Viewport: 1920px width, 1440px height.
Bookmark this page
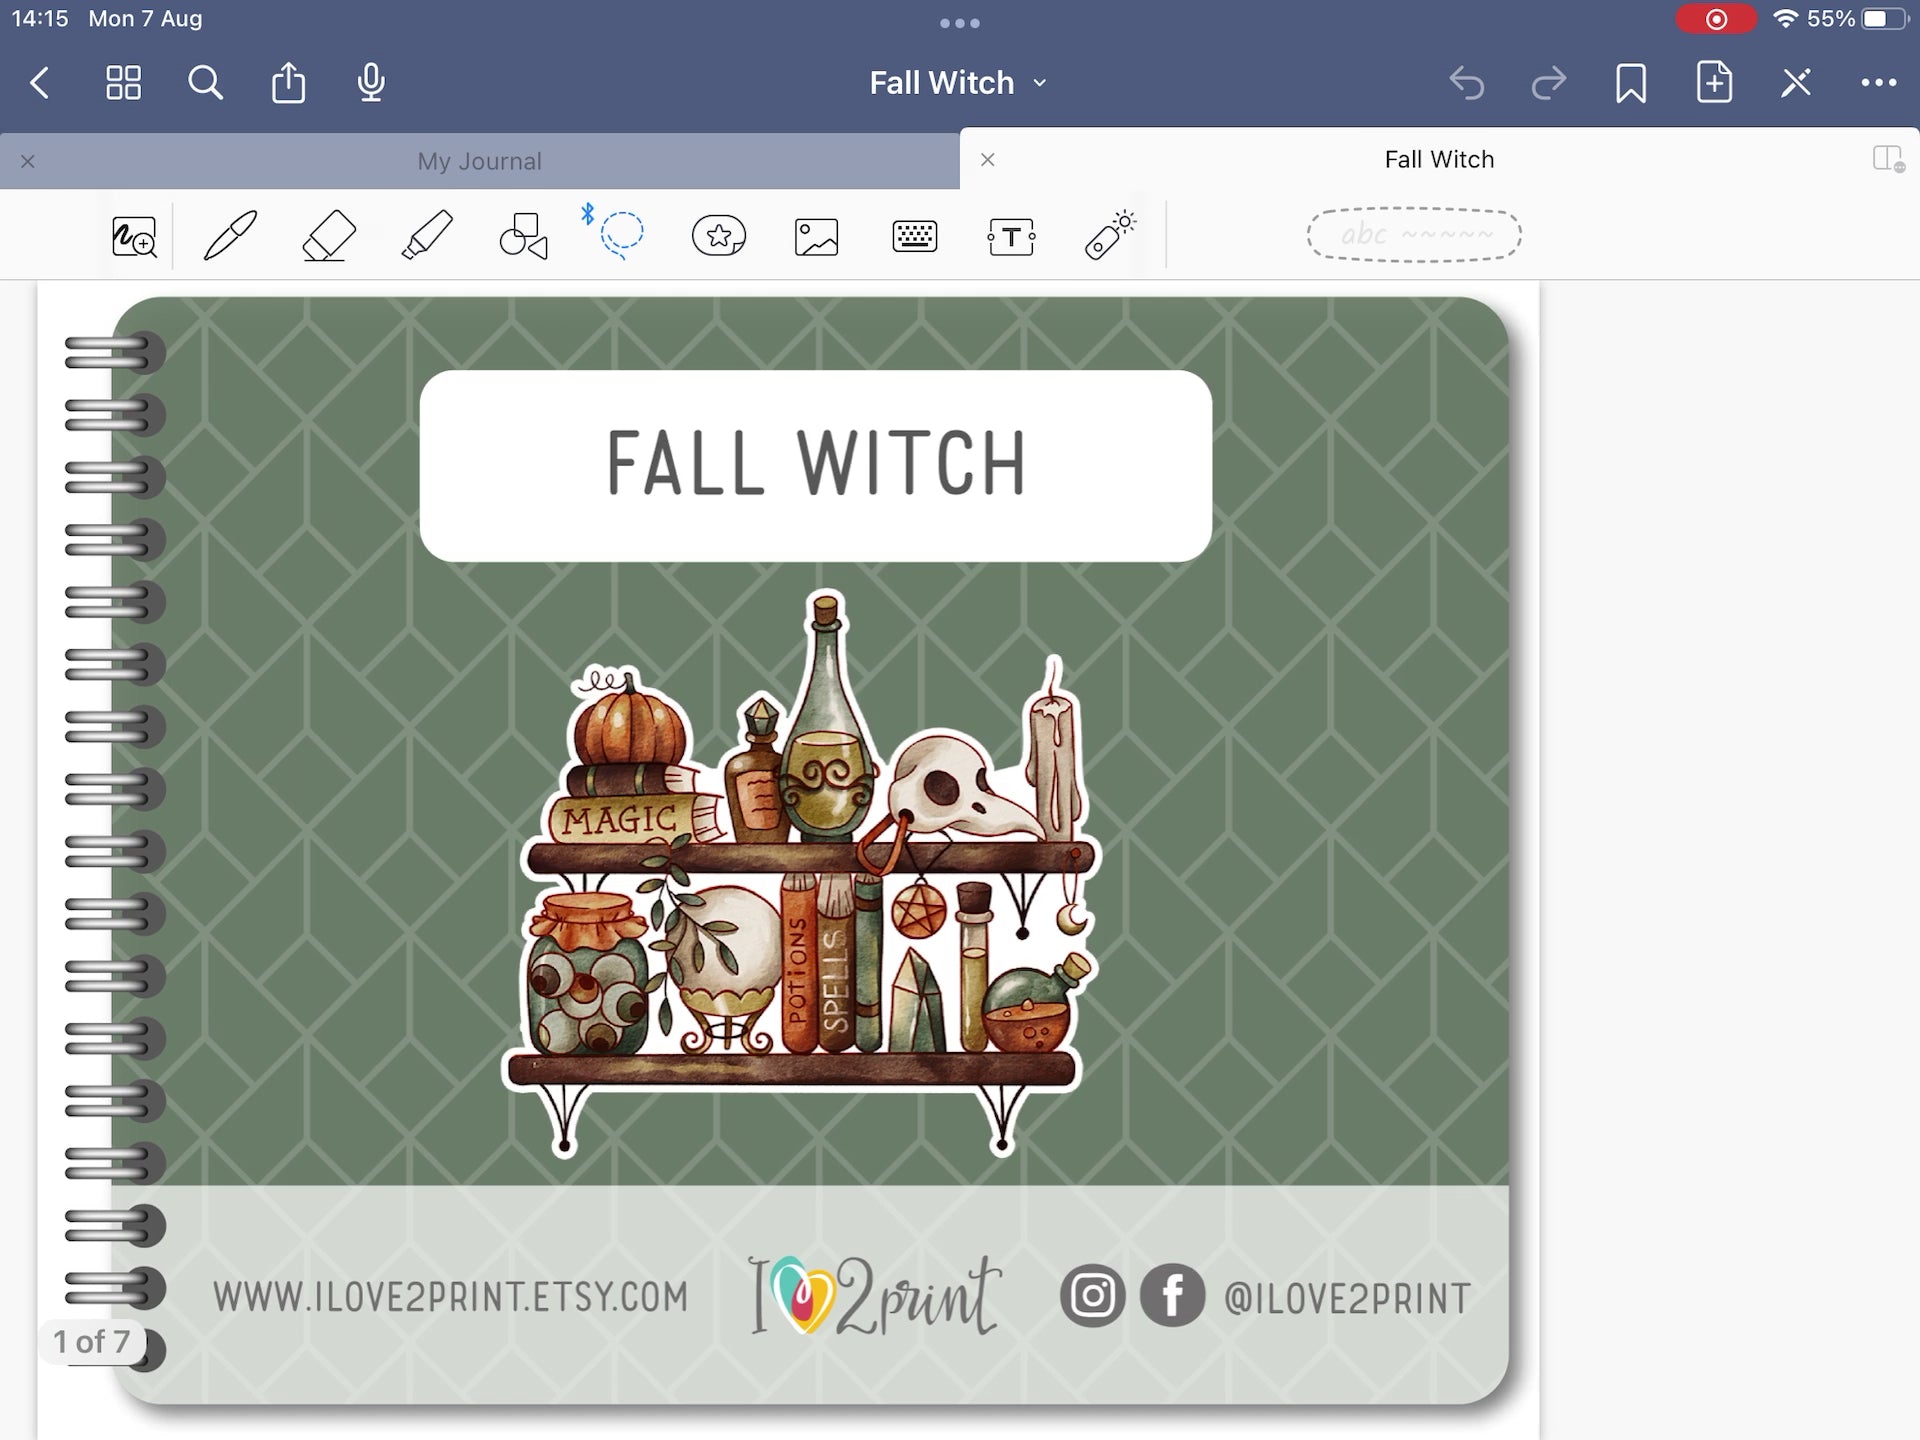pyautogui.click(x=1631, y=82)
